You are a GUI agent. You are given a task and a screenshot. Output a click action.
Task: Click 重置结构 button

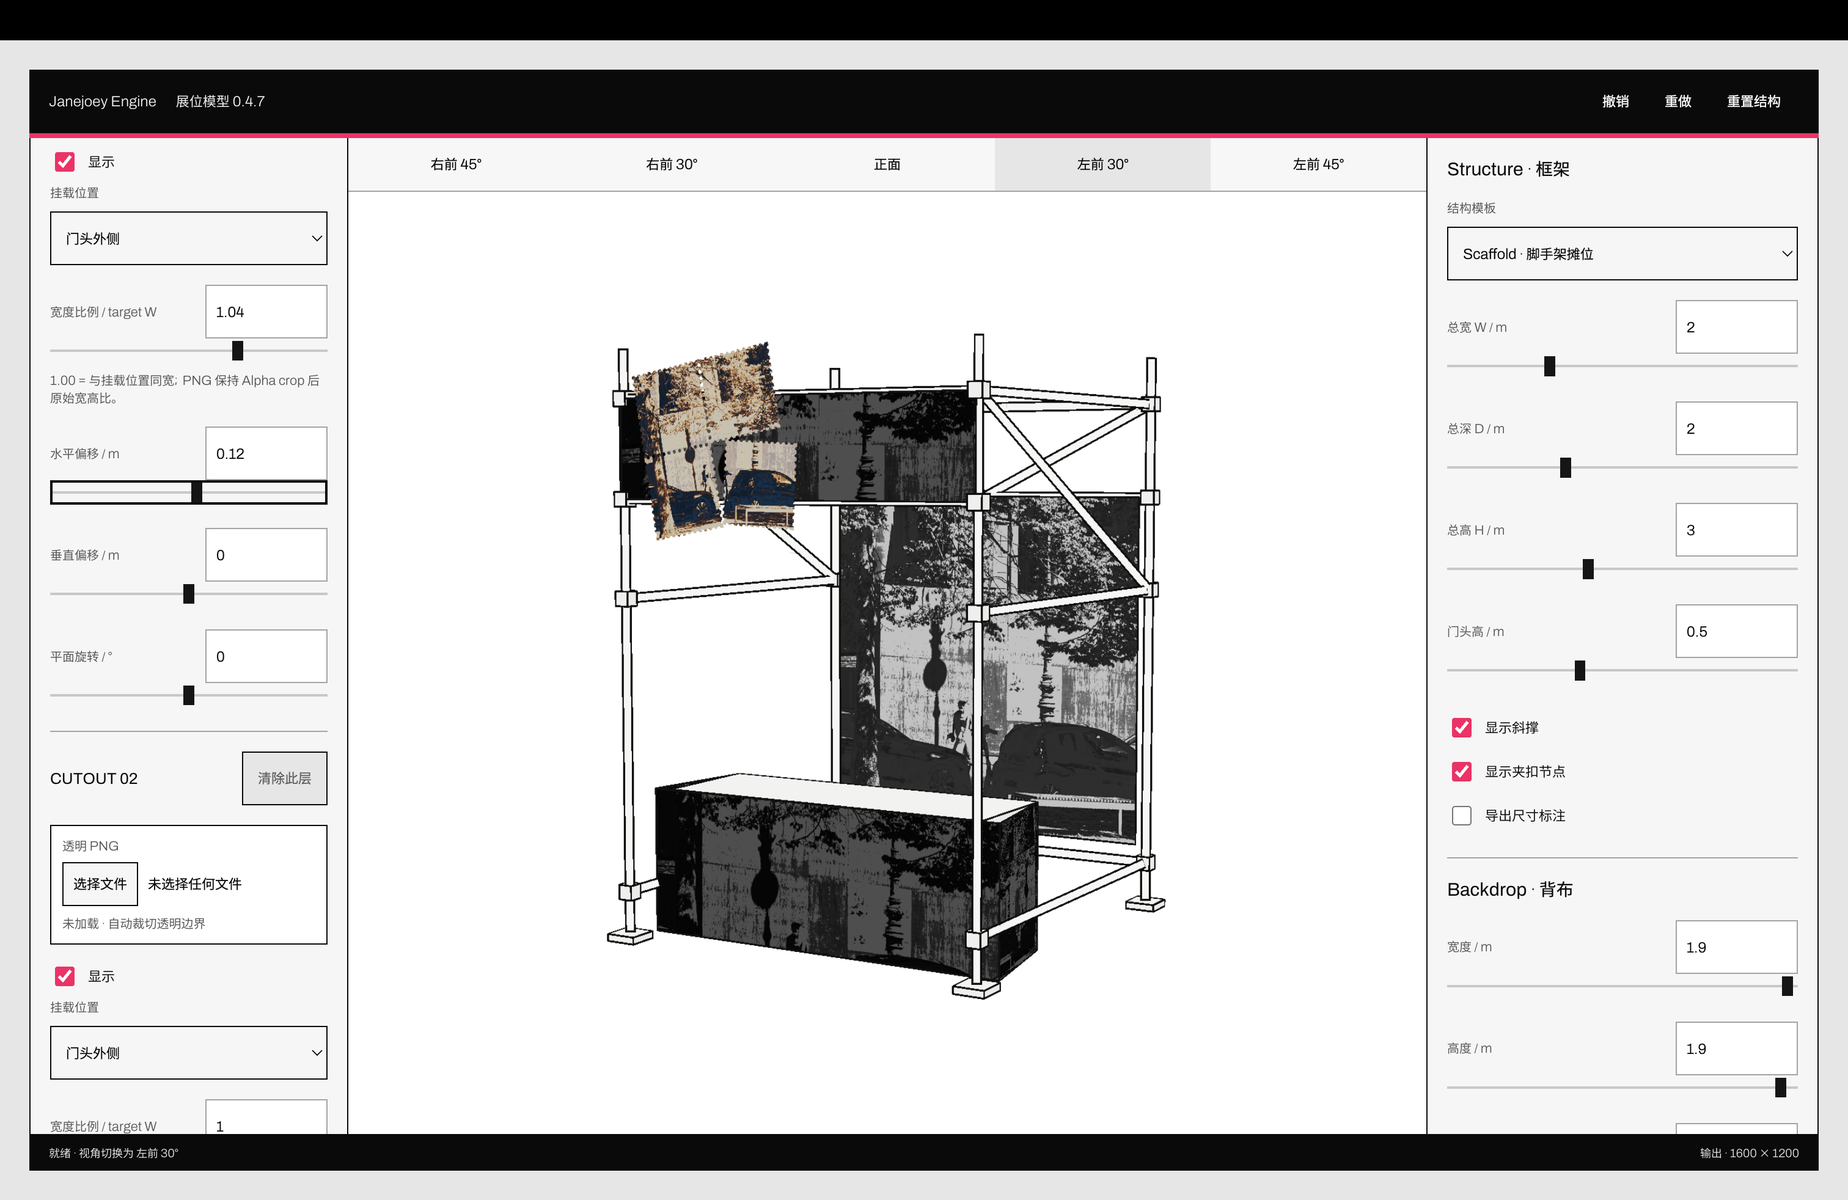1754,101
